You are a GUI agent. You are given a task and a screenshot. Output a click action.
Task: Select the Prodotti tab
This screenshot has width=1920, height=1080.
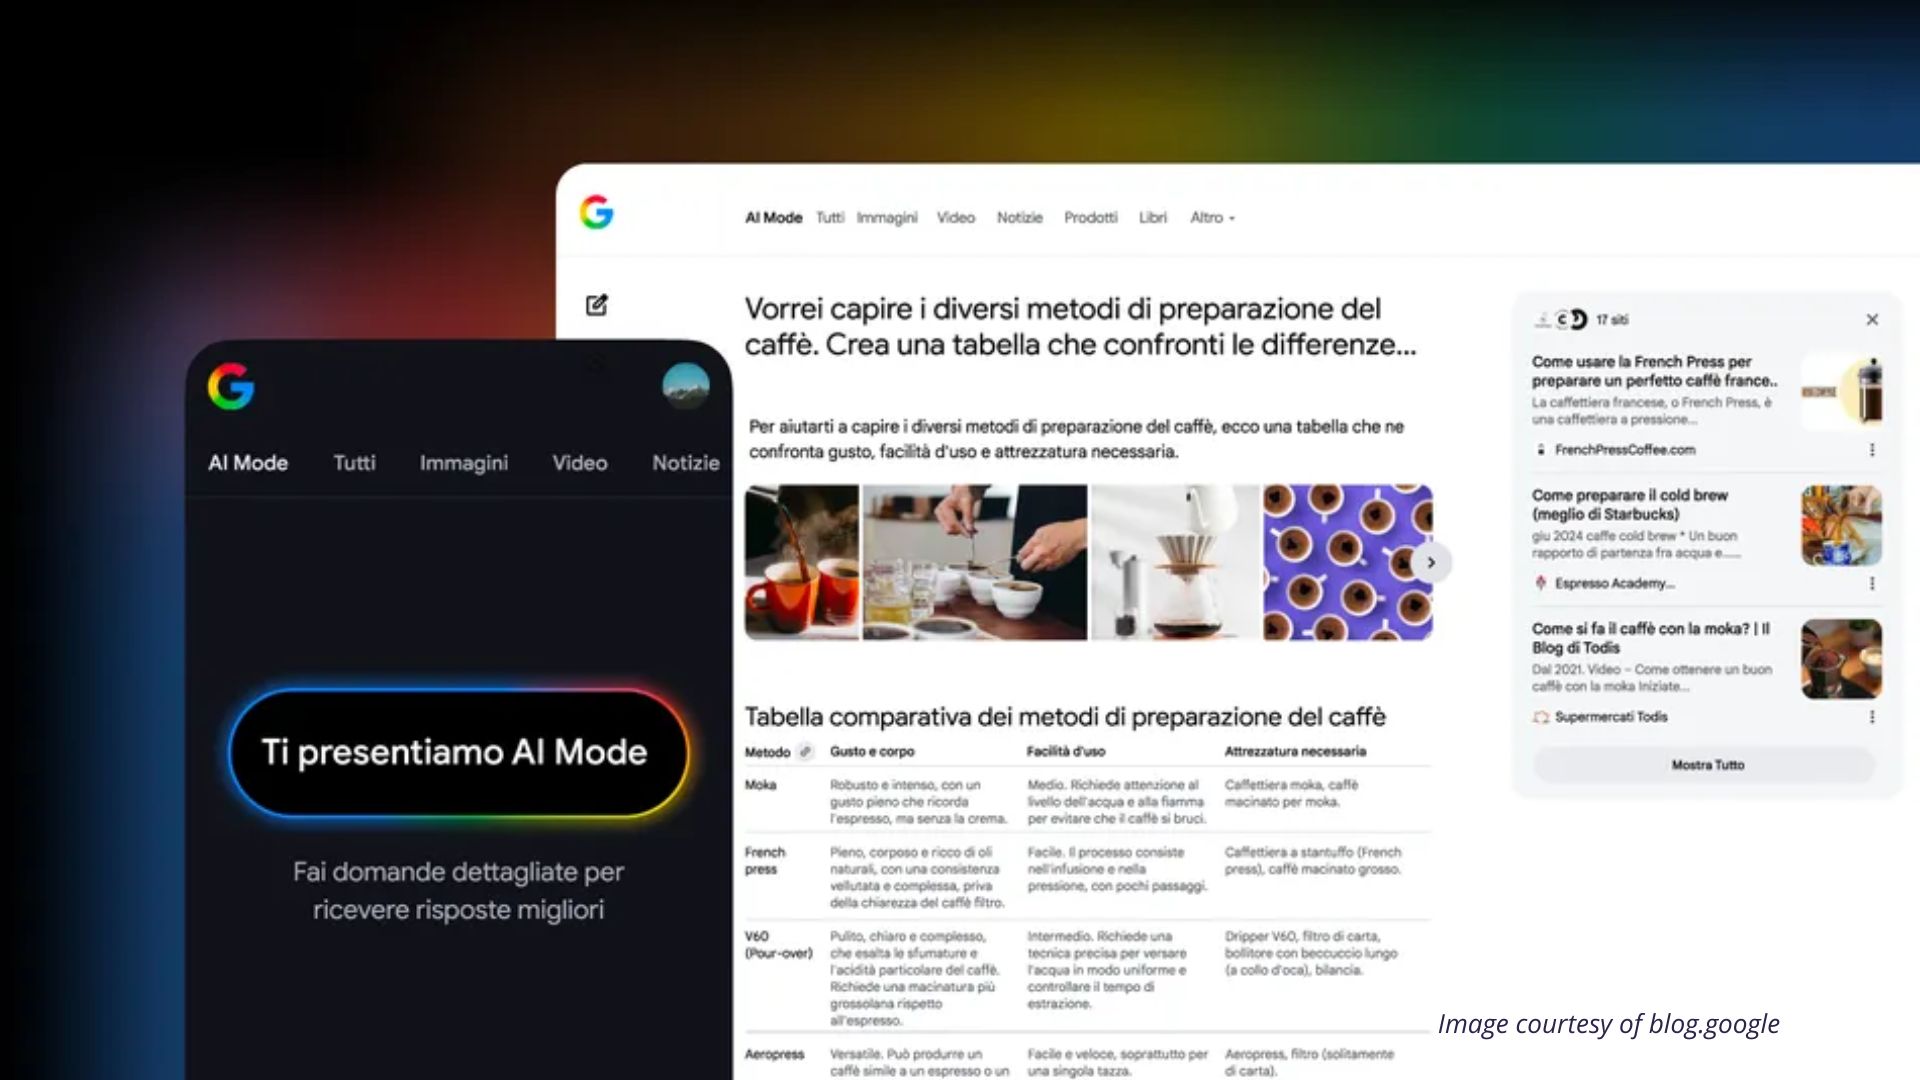(1090, 218)
